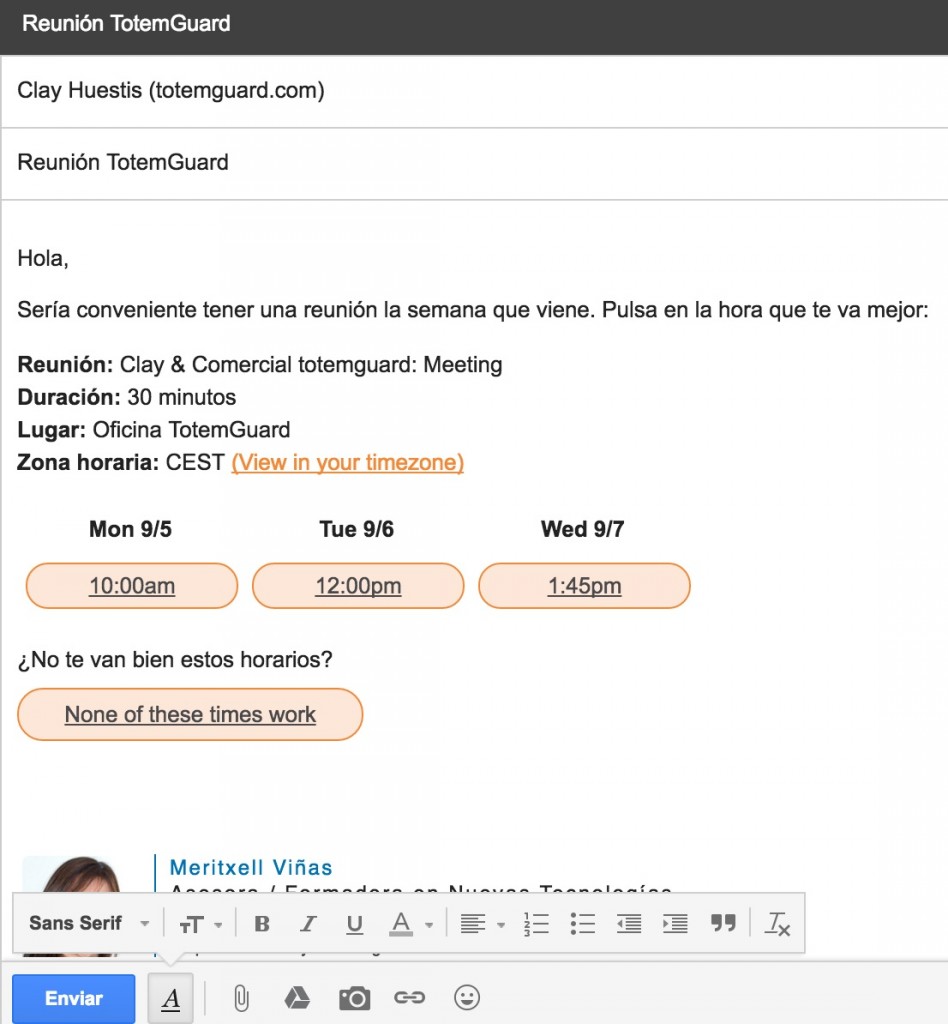This screenshot has width=948, height=1024.
Task: Click None of these times work
Action: click(190, 714)
